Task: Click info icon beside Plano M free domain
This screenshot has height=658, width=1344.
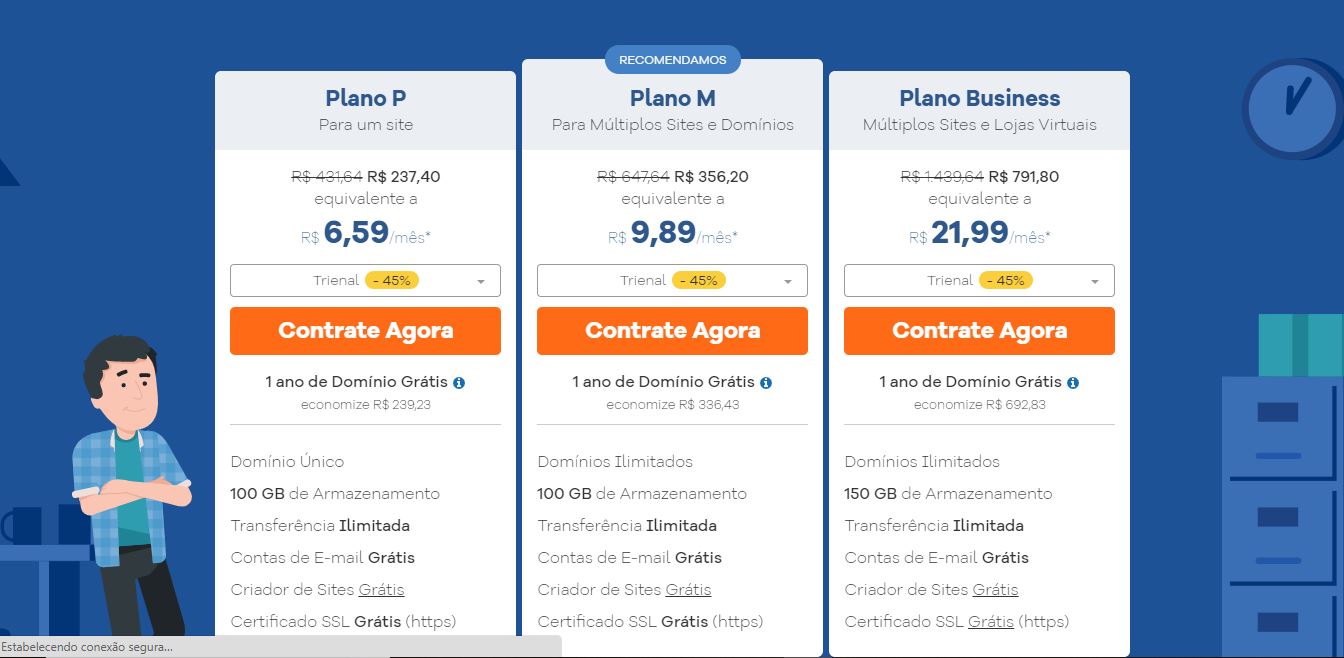Action: pyautogui.click(x=766, y=383)
